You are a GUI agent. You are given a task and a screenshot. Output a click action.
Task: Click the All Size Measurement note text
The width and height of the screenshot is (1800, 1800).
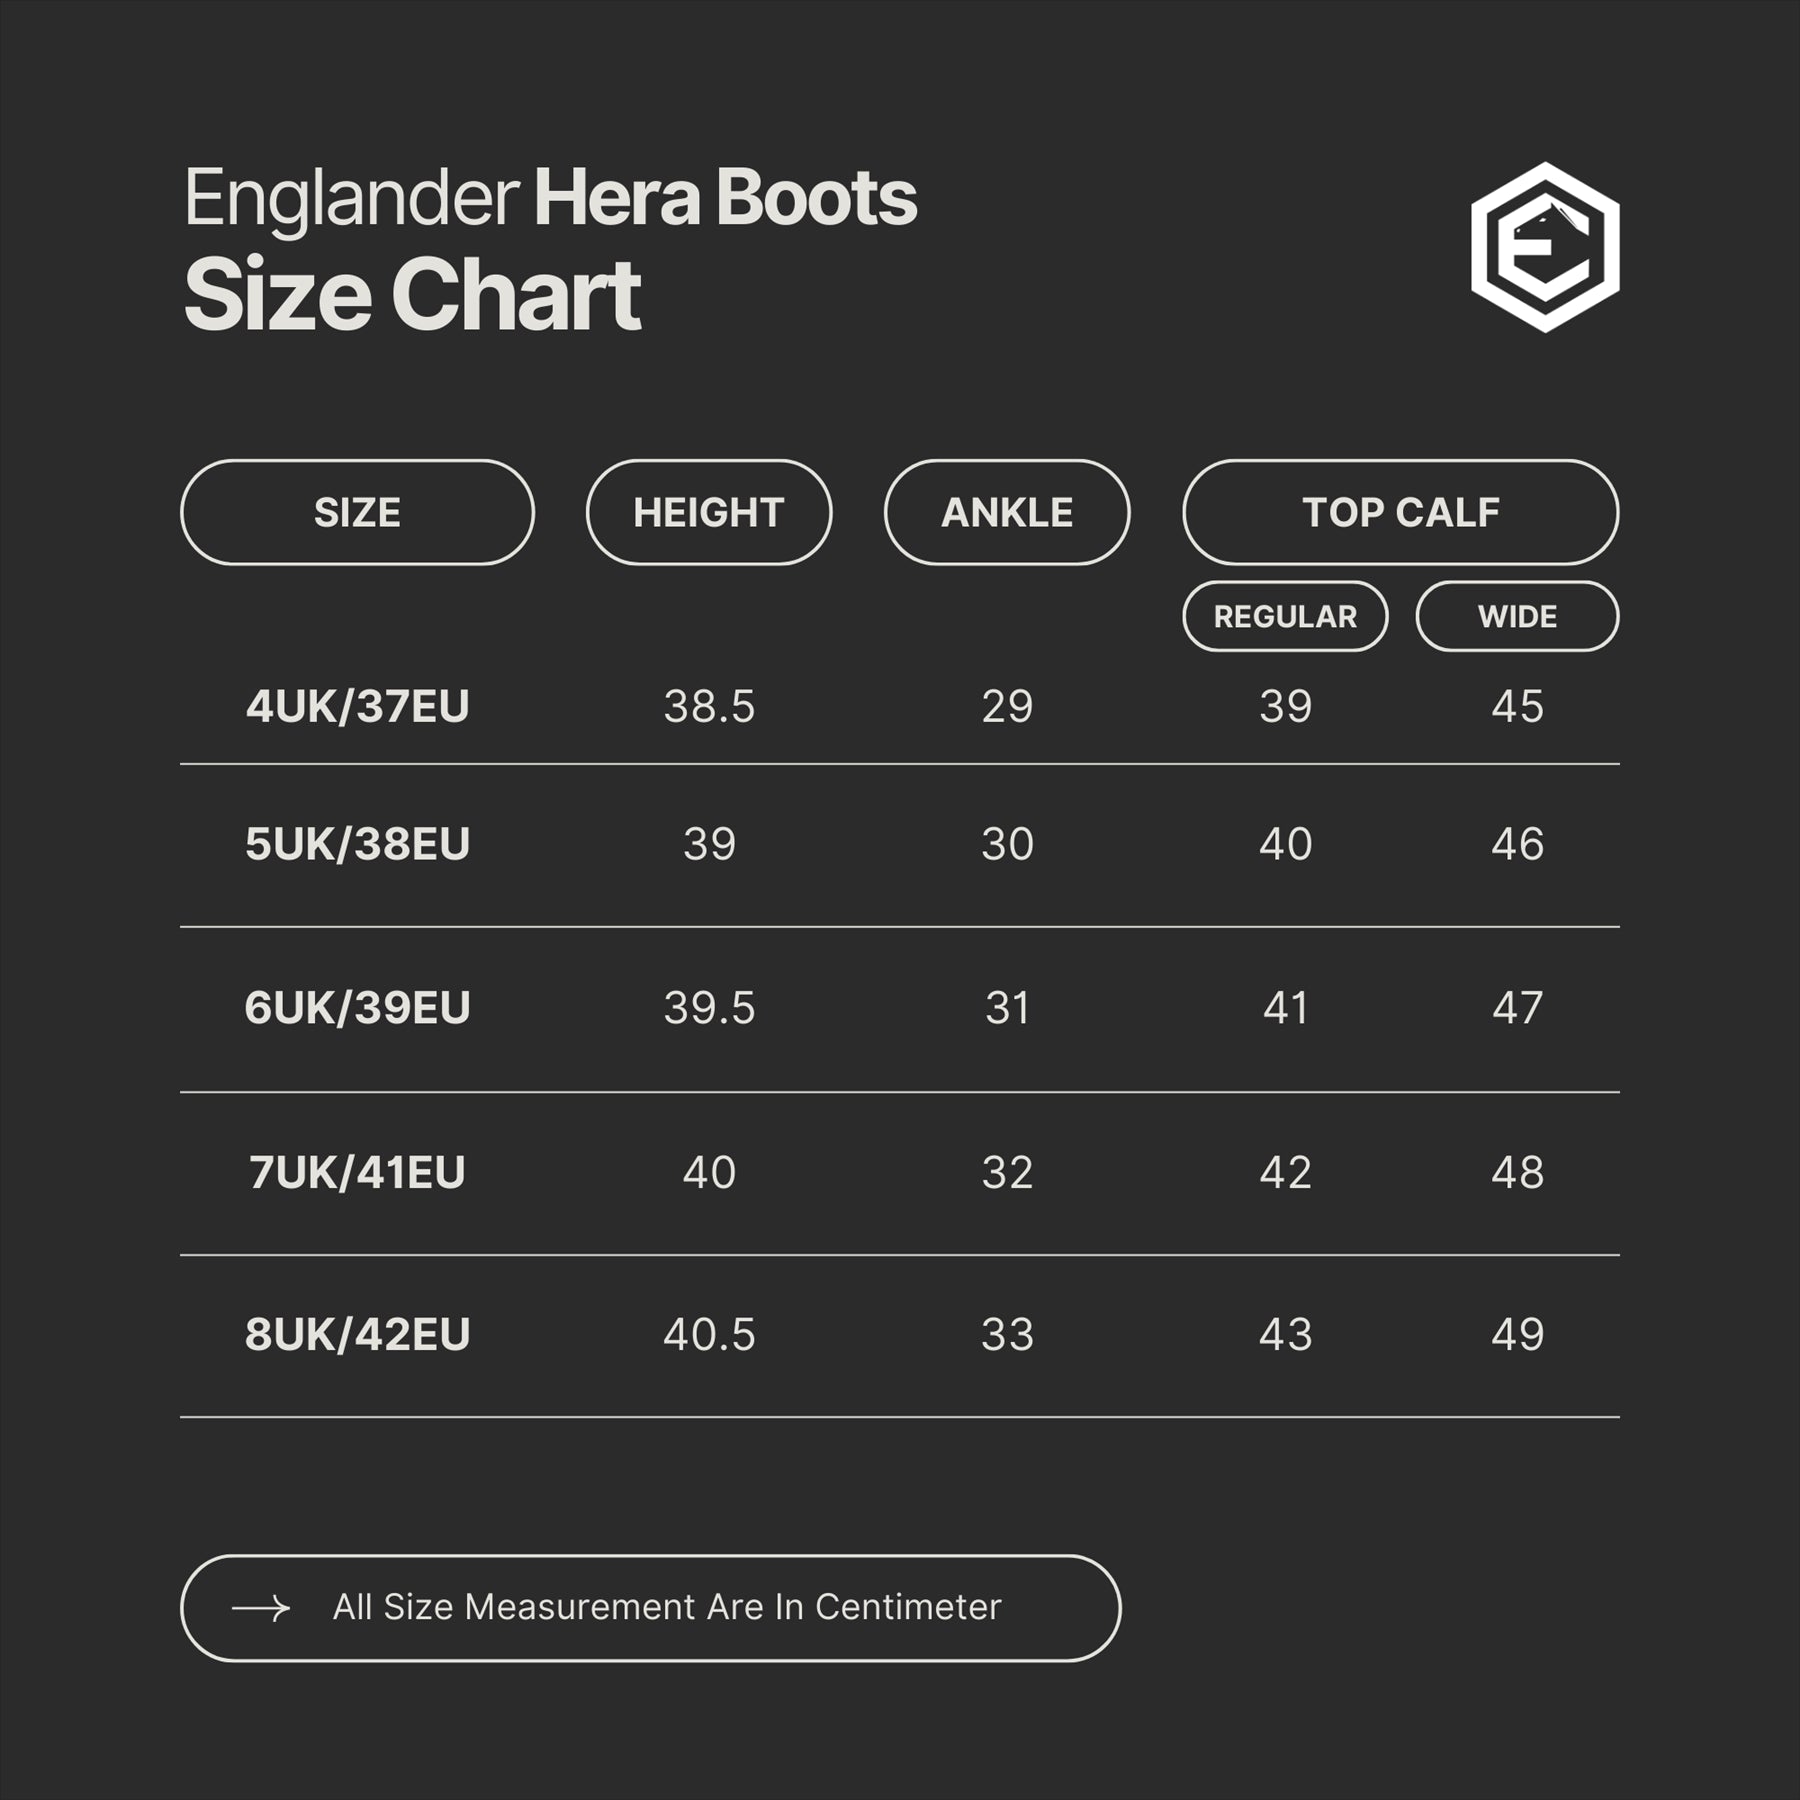pyautogui.click(x=667, y=1607)
